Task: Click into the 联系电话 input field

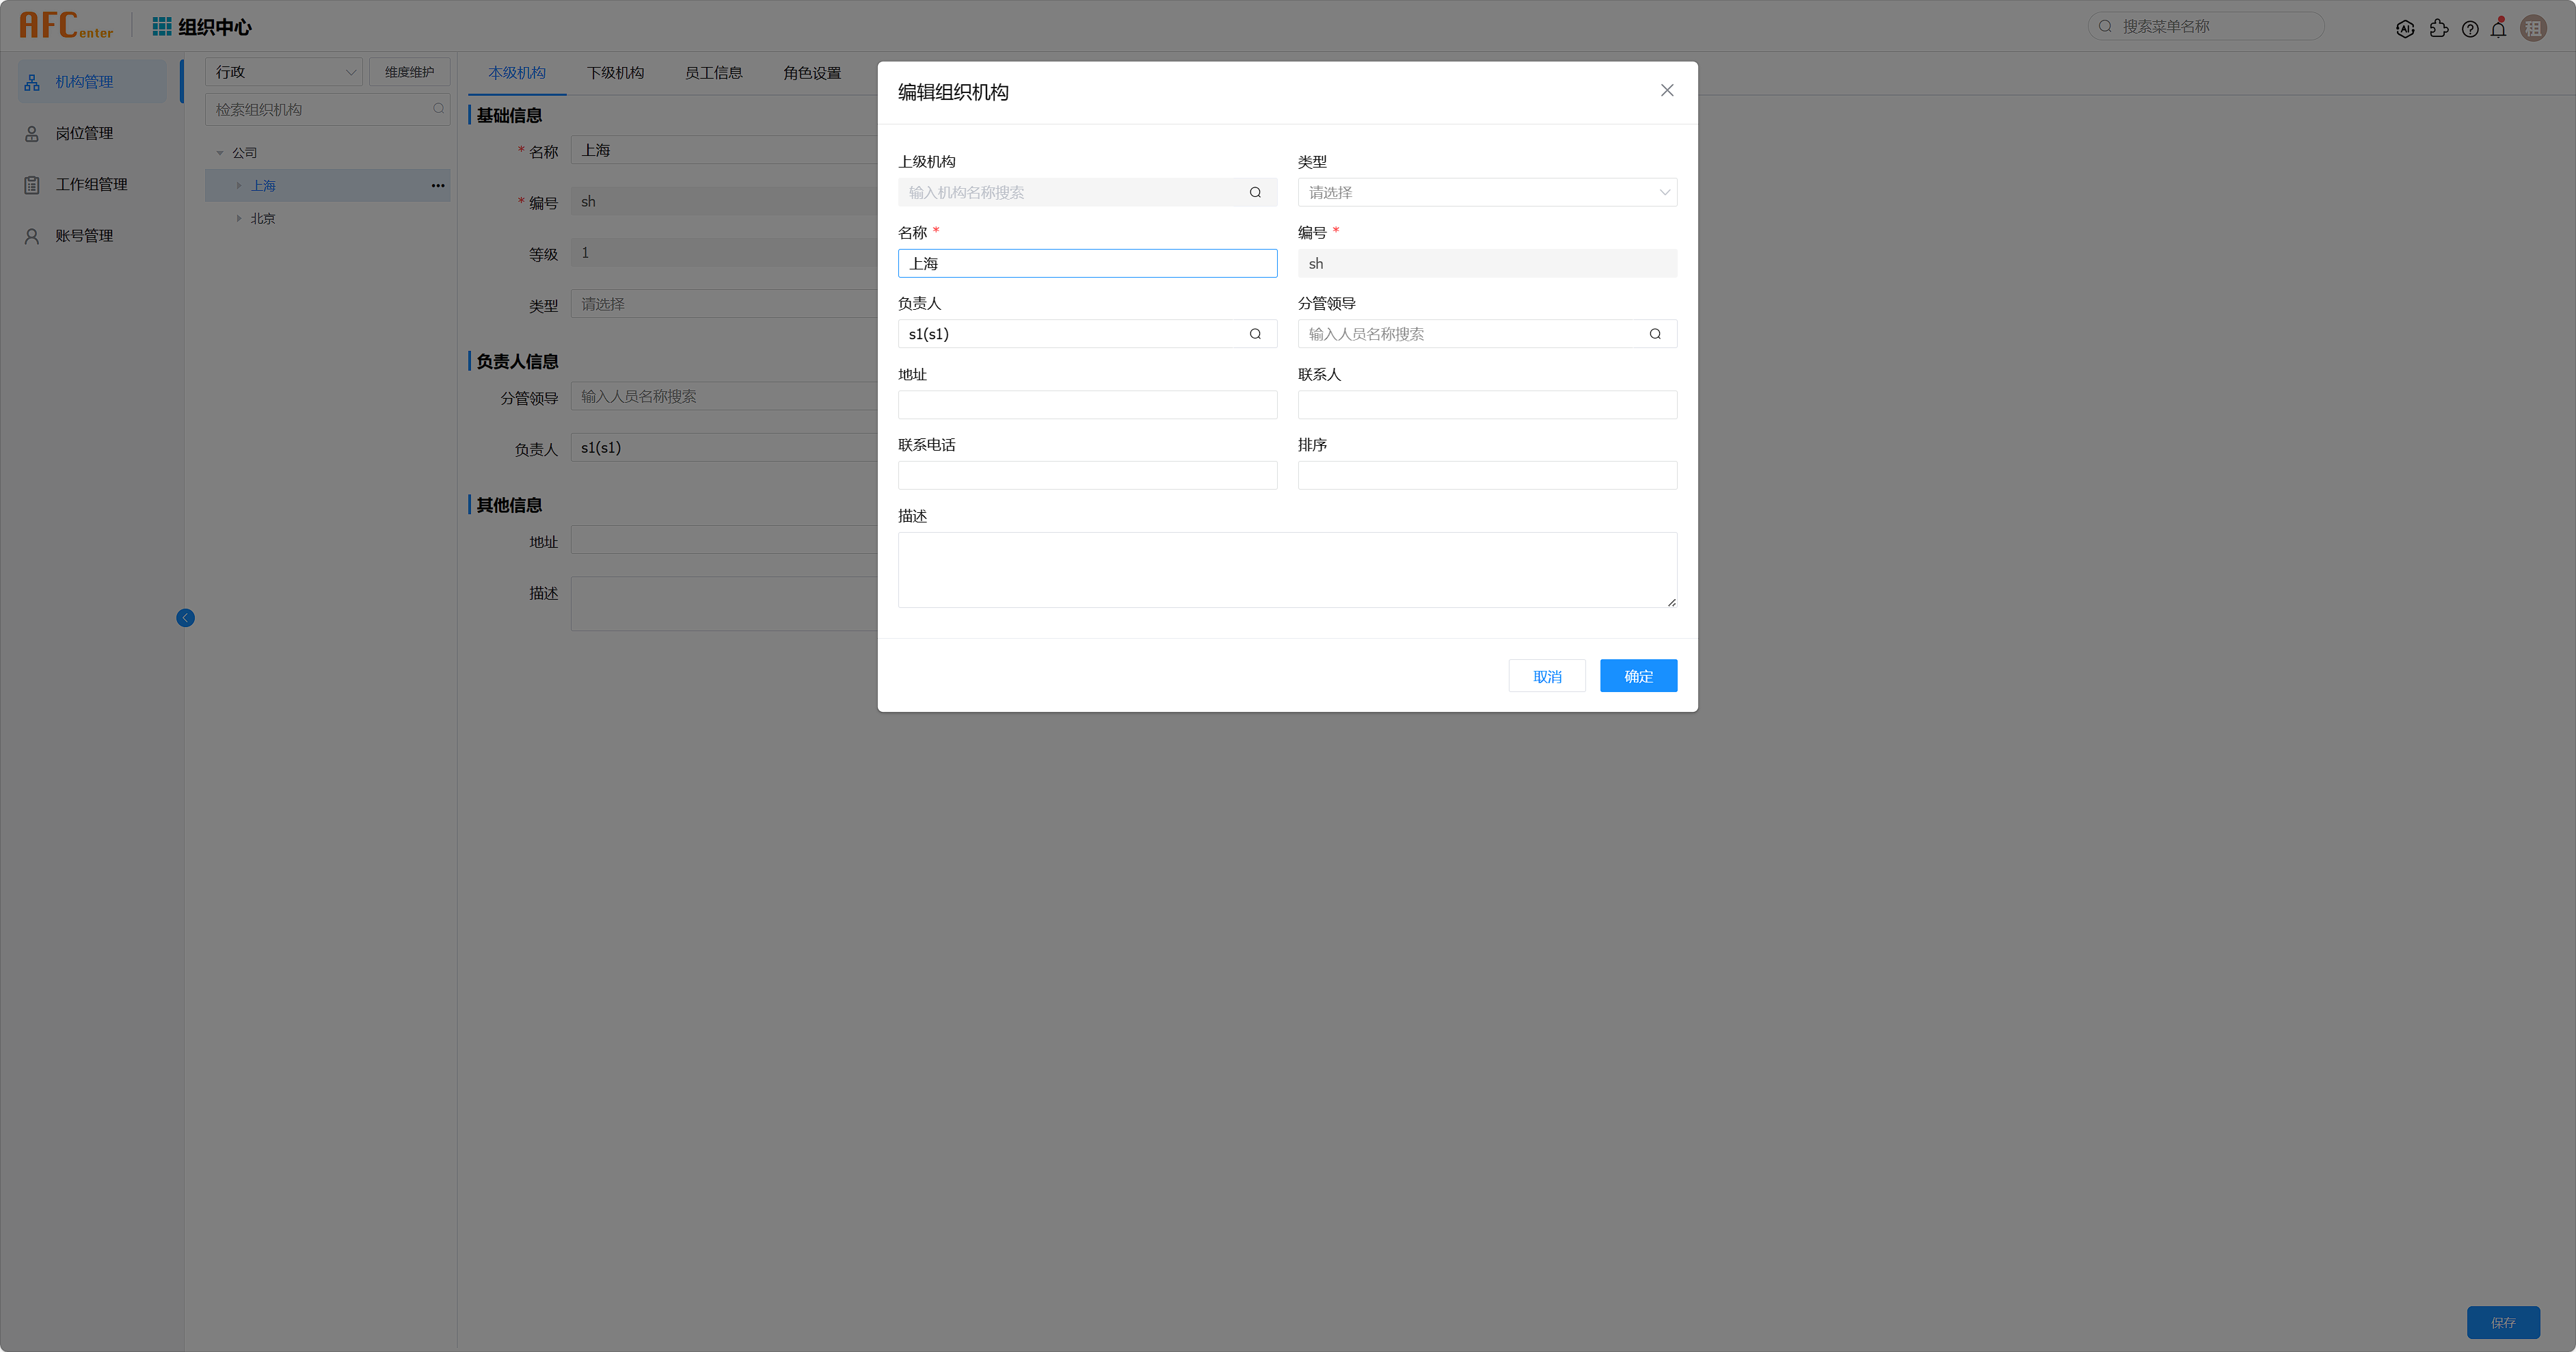Action: coord(1087,476)
